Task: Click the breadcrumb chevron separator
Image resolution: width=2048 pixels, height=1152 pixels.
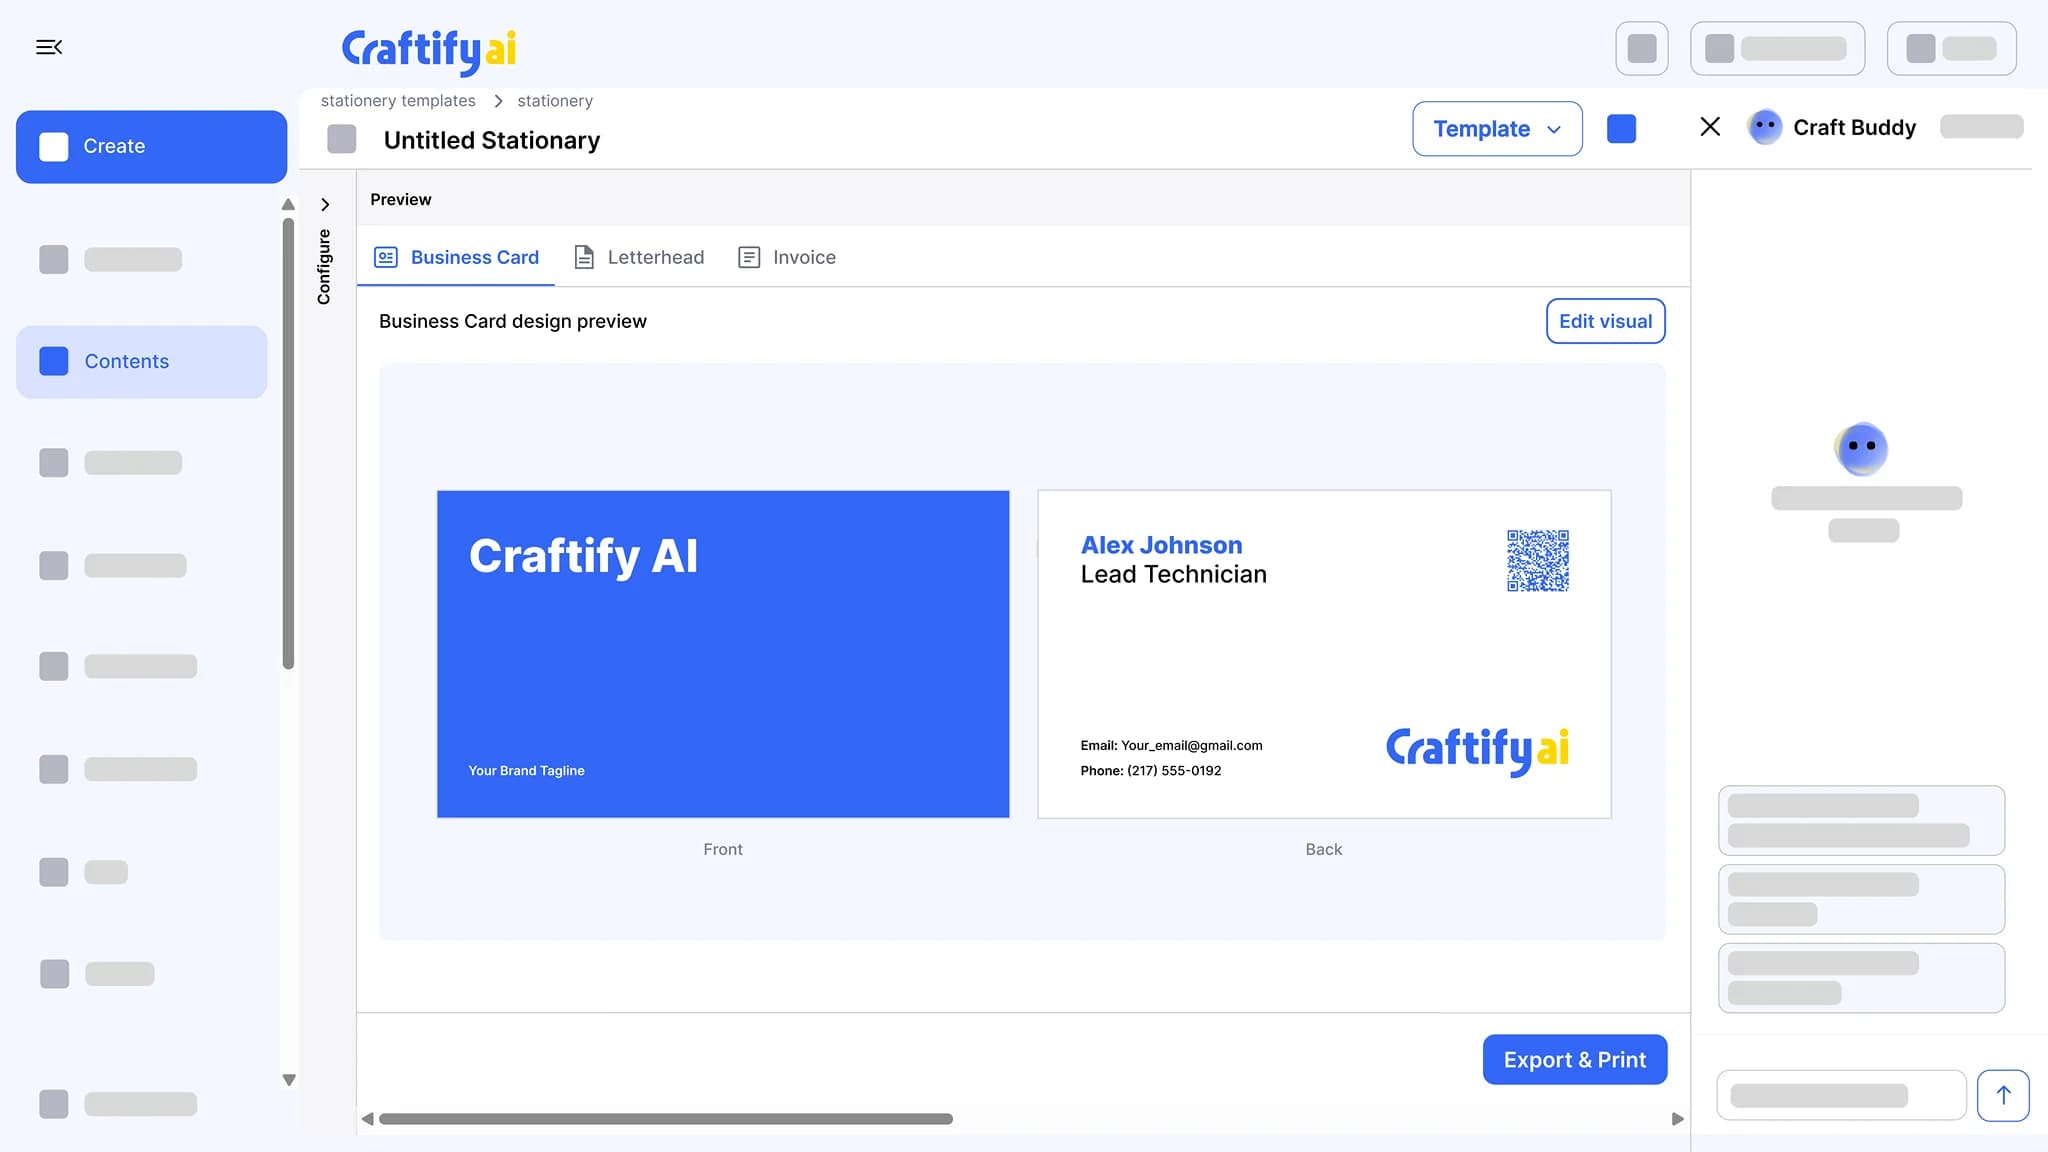Action: 498,101
